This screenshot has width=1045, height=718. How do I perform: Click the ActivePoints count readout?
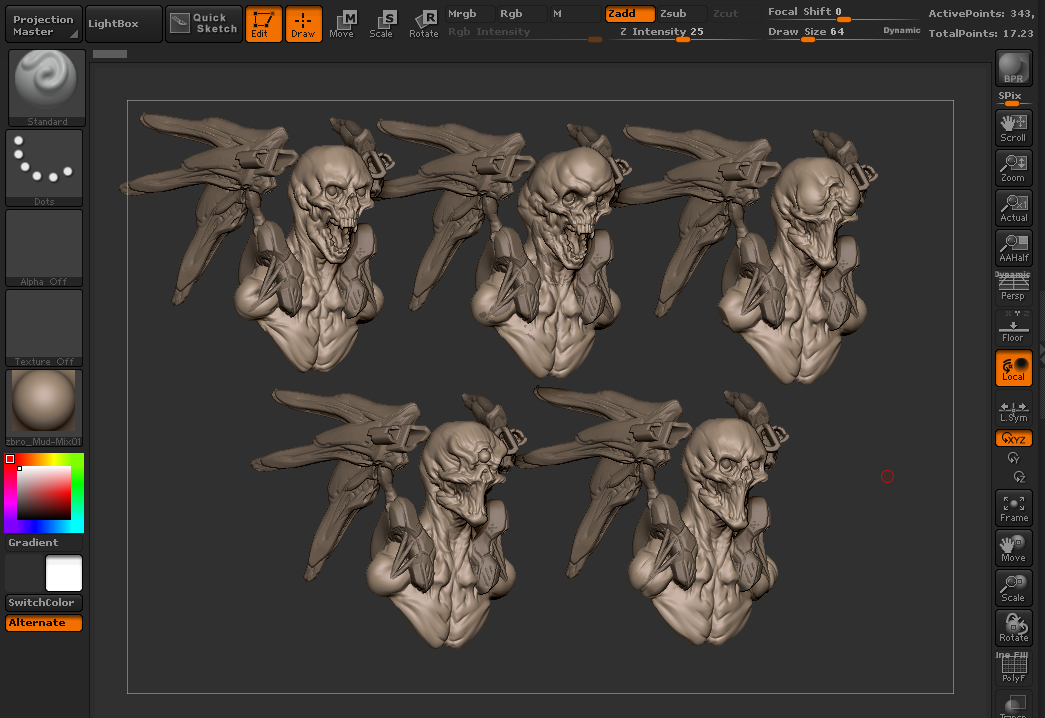coord(982,13)
